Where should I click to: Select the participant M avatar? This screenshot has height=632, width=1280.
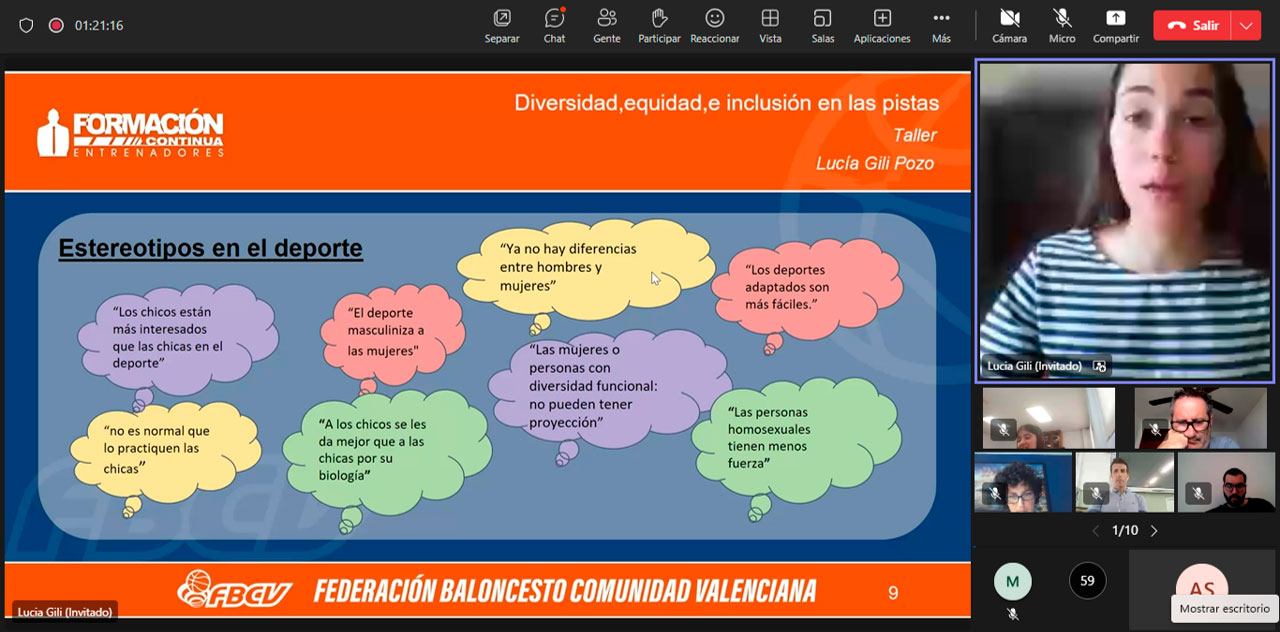click(x=1012, y=581)
